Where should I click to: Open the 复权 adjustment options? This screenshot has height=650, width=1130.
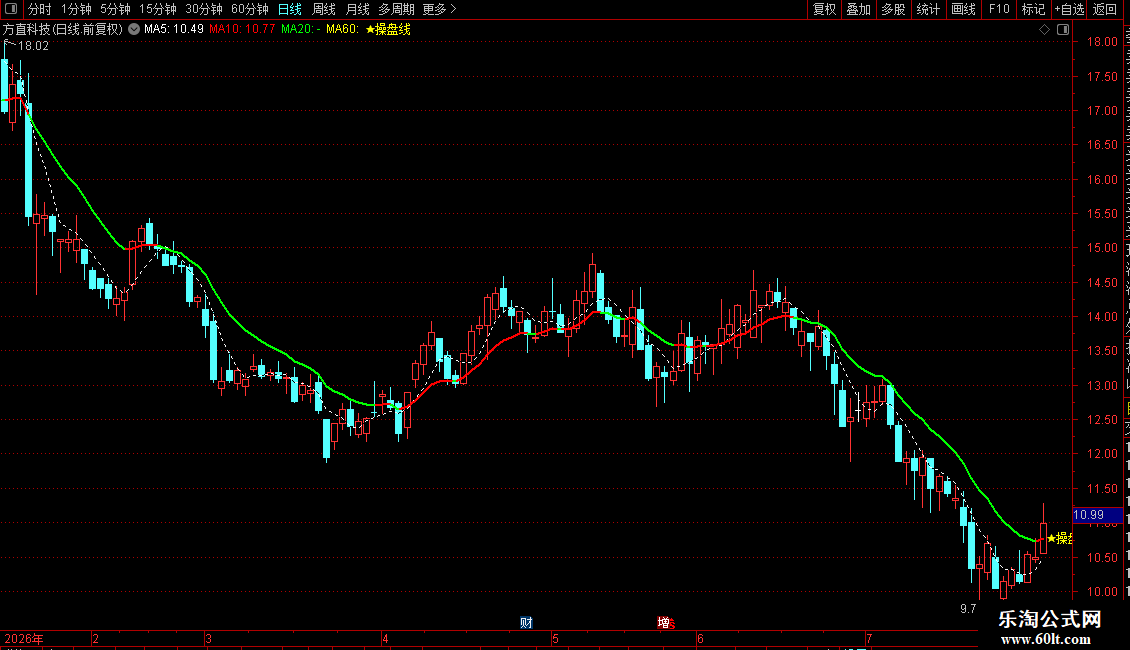click(824, 9)
